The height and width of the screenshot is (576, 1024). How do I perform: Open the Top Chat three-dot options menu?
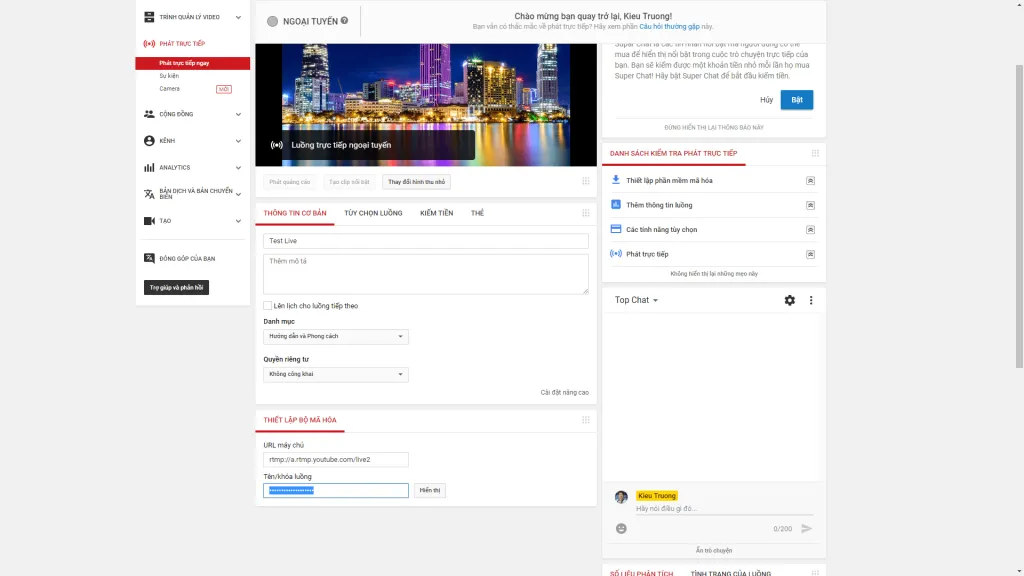coord(811,299)
